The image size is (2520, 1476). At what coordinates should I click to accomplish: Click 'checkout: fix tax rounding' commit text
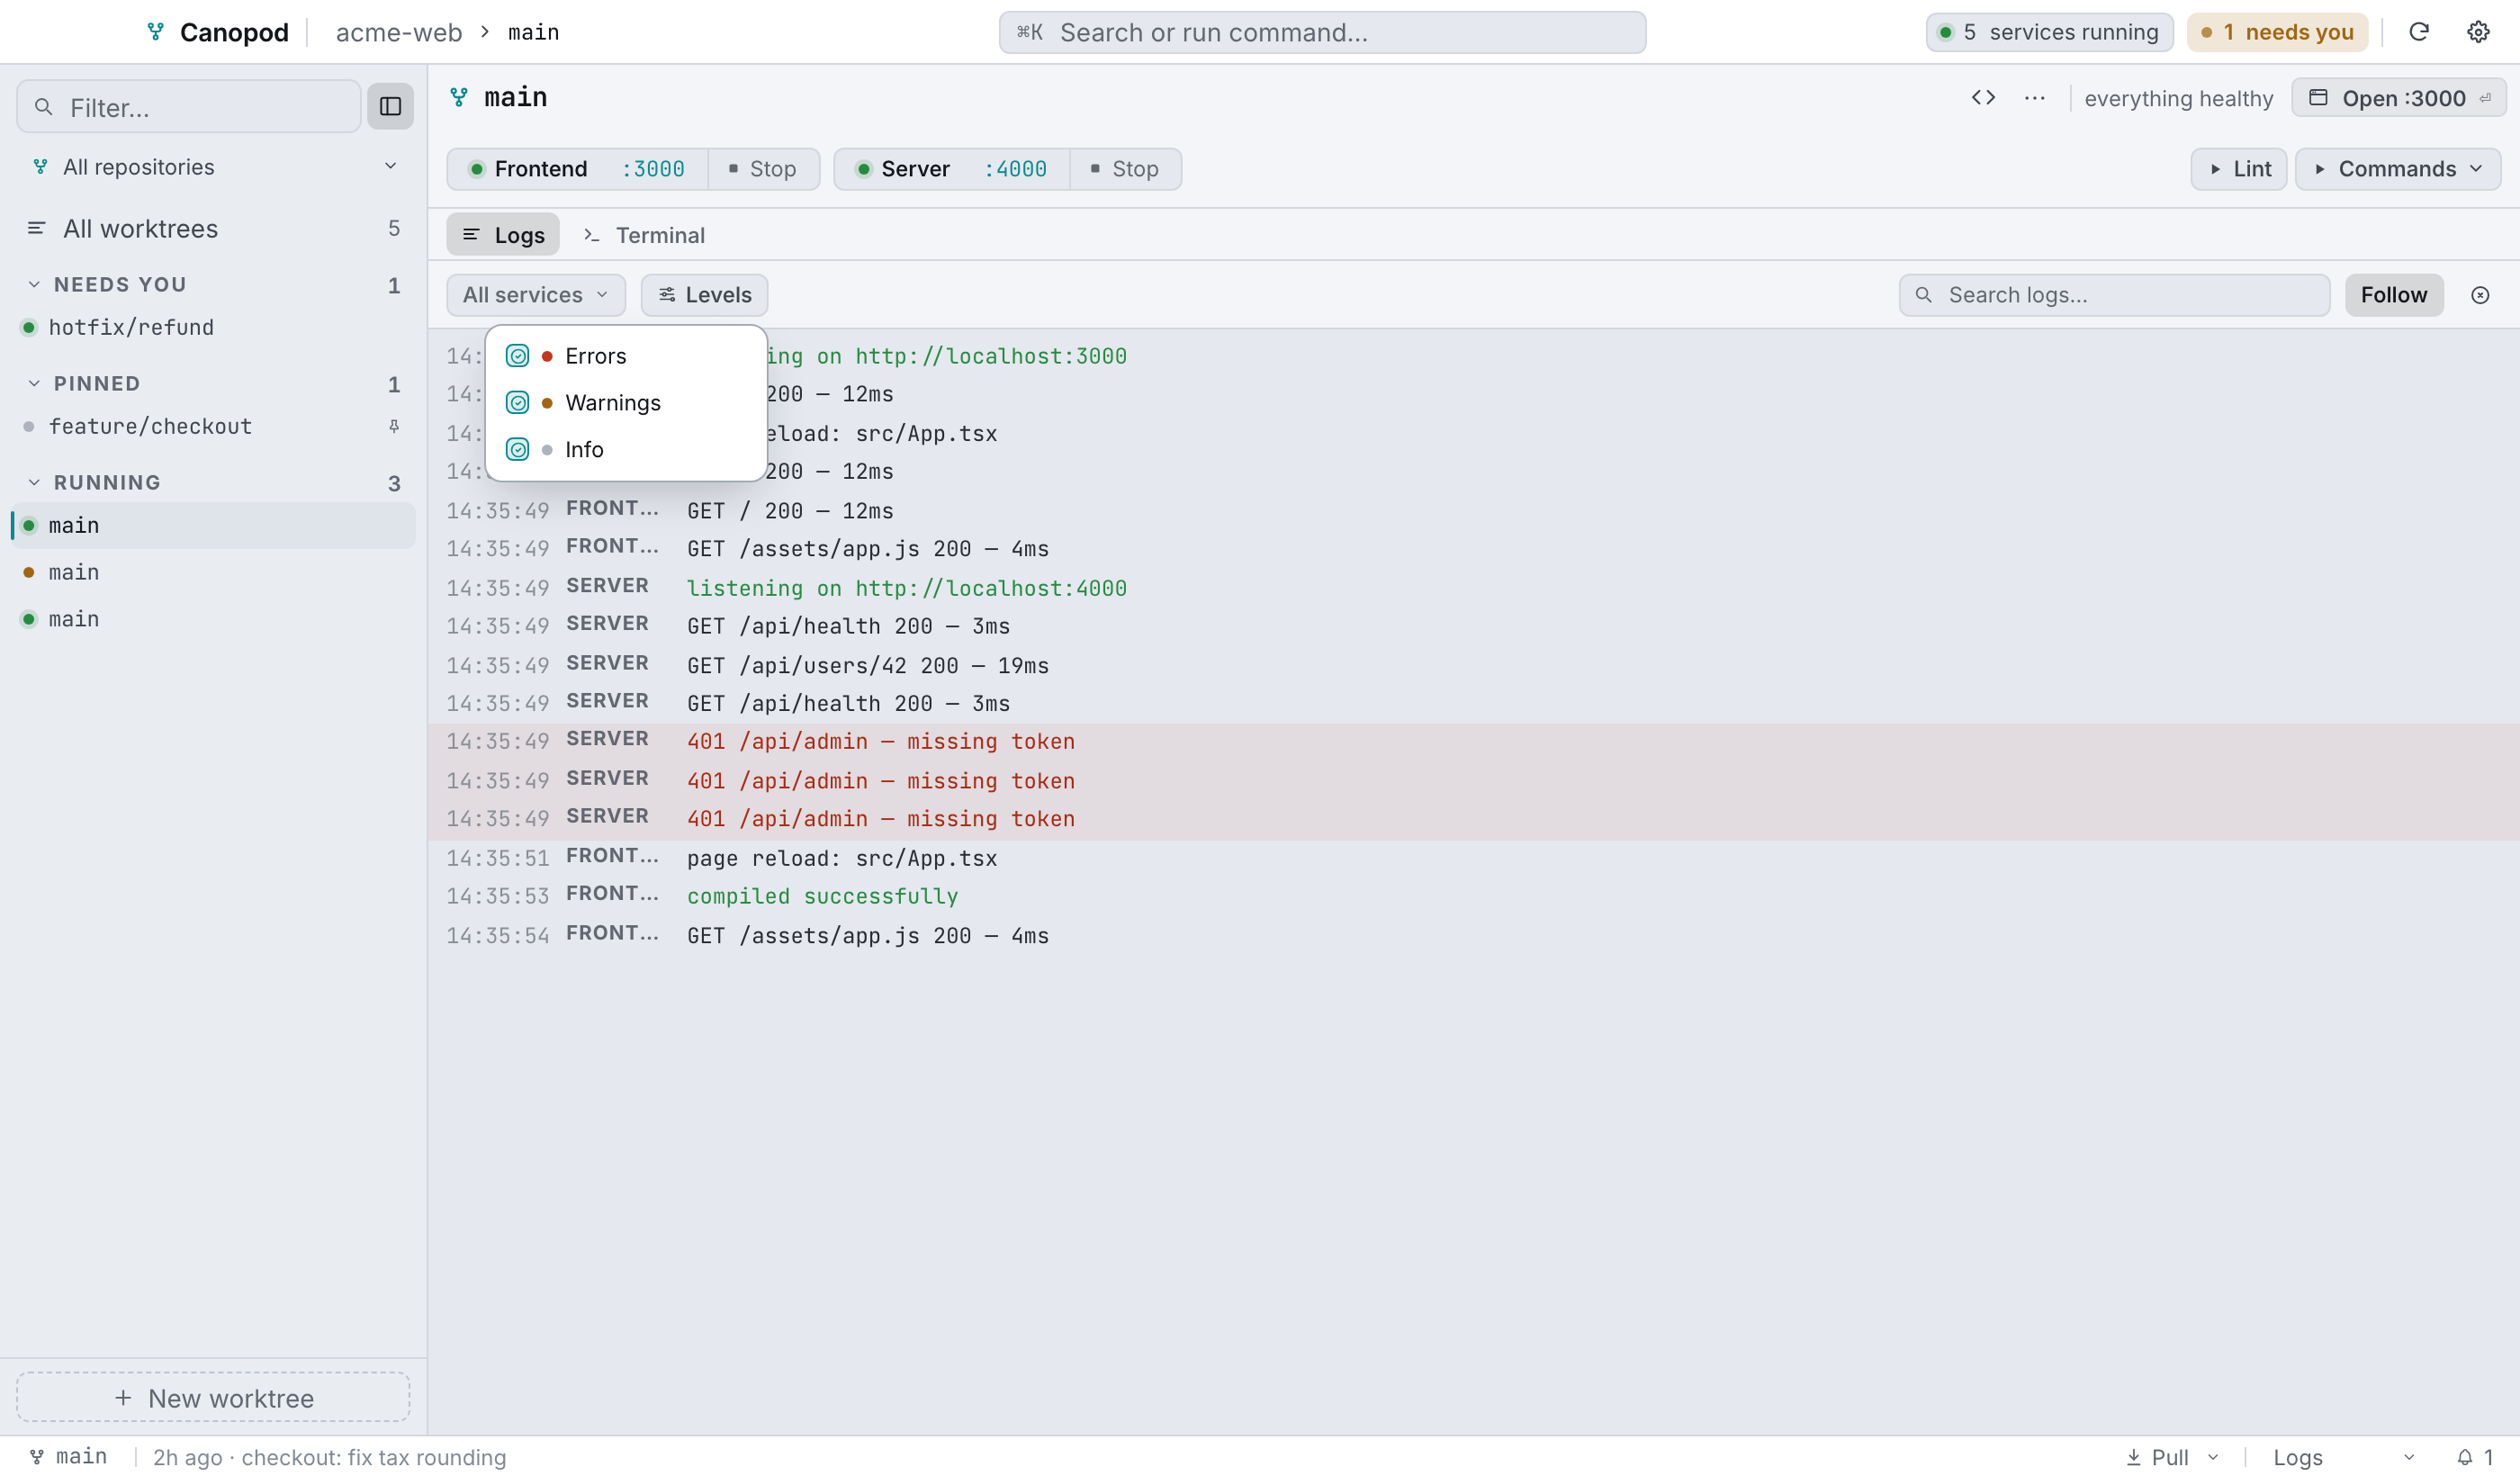click(x=374, y=1457)
